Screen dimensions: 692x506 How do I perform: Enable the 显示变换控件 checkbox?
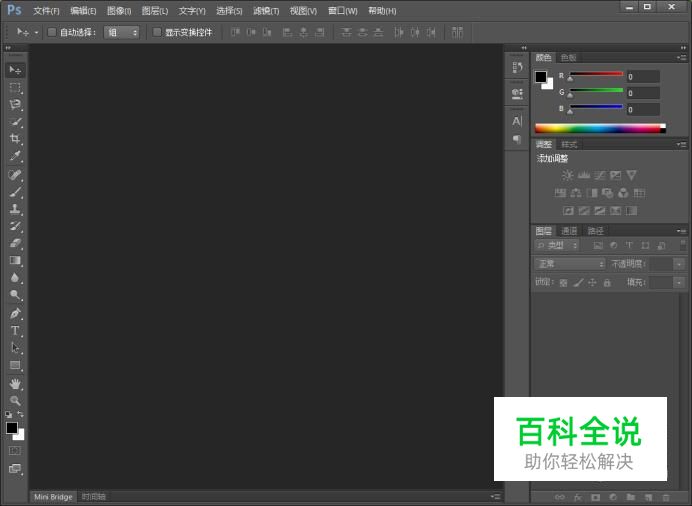[x=157, y=32]
